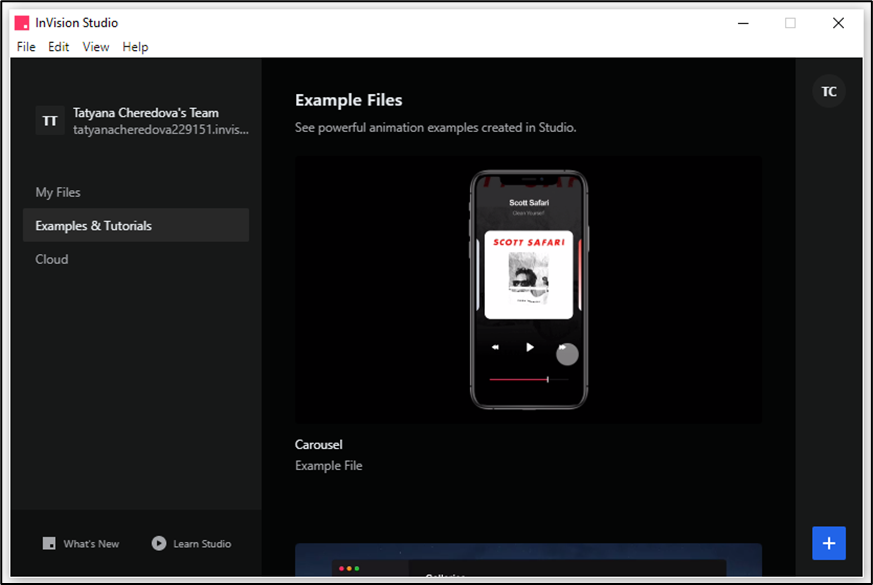Click the Learn Studio play icon
873x585 pixels.
[x=159, y=543]
